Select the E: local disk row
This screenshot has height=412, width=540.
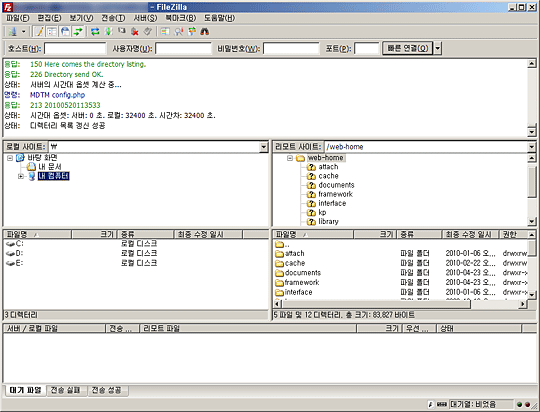136,263
